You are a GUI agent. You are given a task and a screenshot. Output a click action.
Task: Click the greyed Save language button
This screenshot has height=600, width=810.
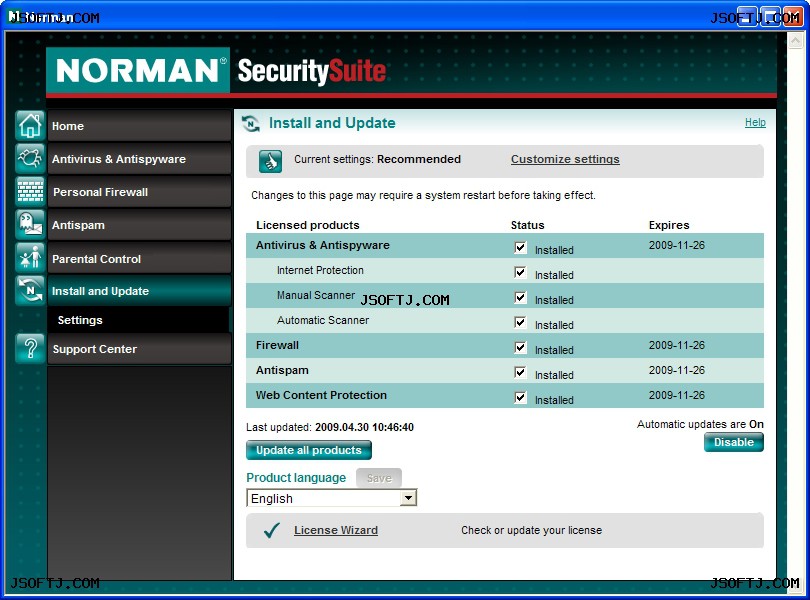point(379,478)
